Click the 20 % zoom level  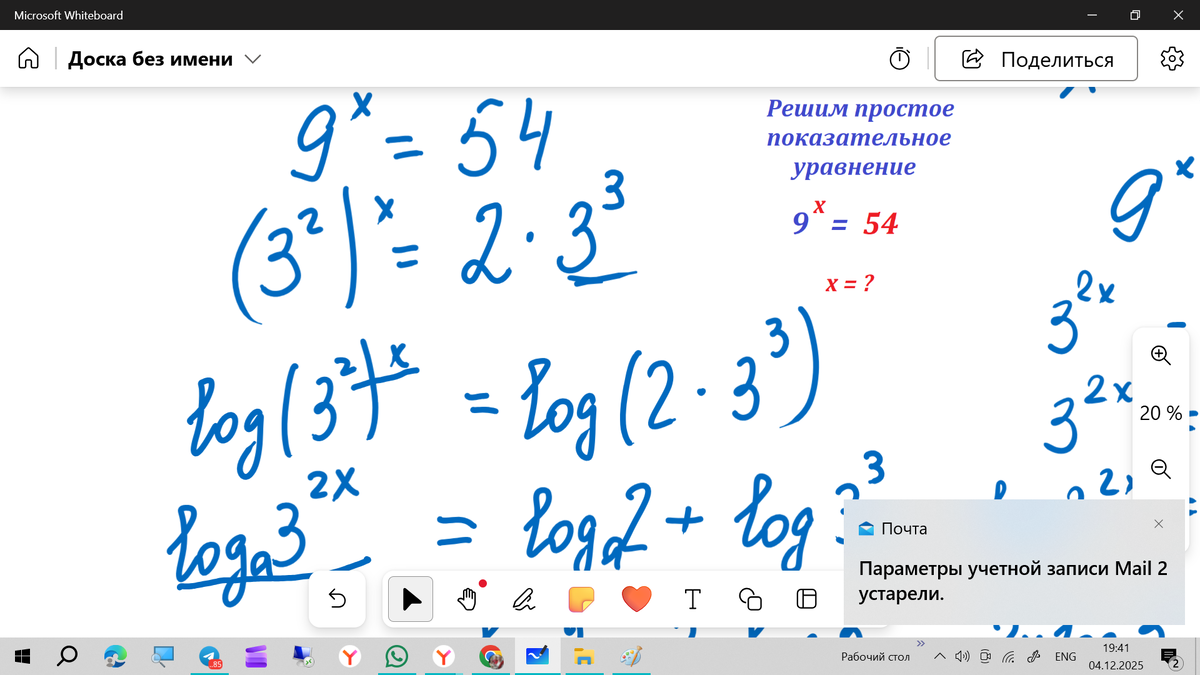[1160, 412]
